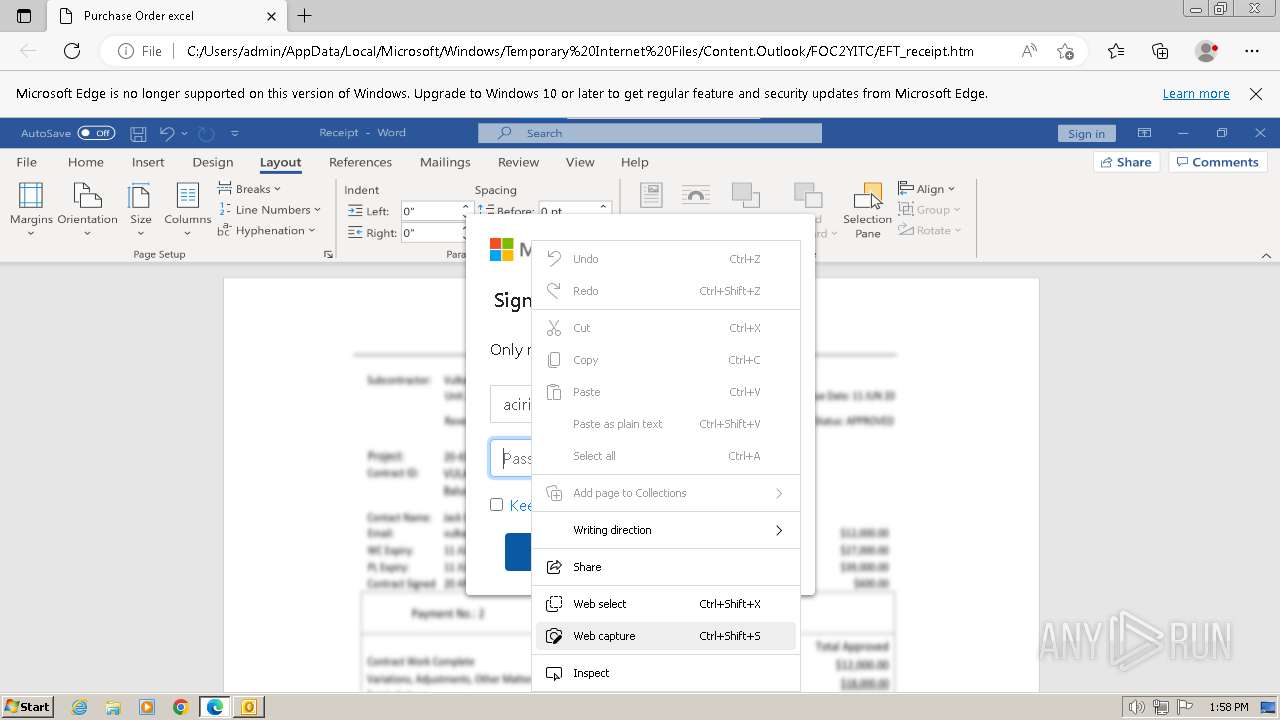Open the Size tool in Page Setup group
Screen dimensions: 1280x720
click(141, 210)
